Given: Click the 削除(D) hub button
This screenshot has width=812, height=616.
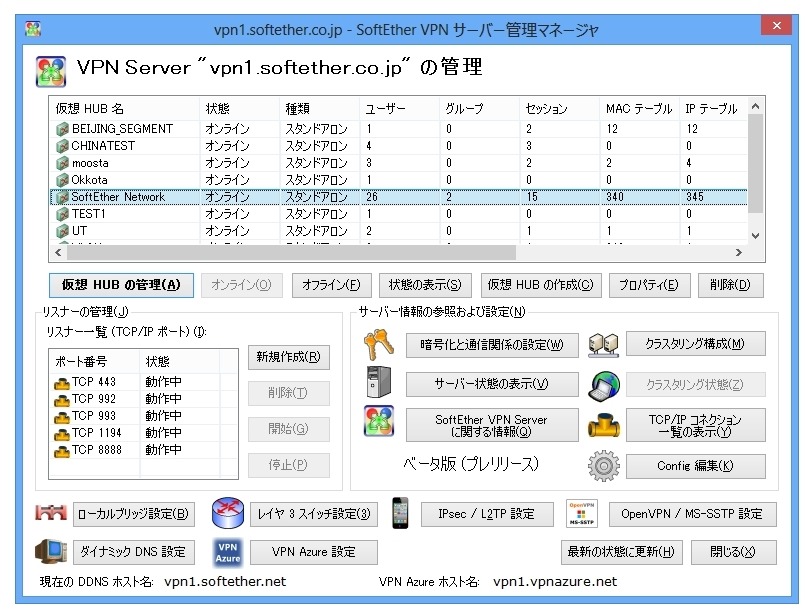Looking at the screenshot, I should pyautogui.click(x=730, y=285).
